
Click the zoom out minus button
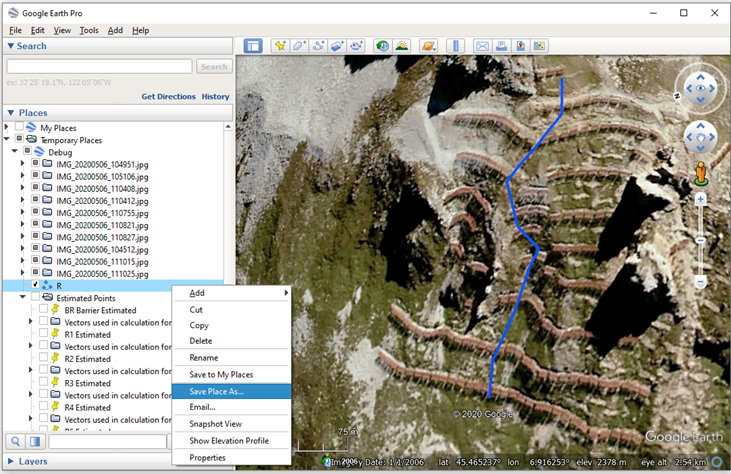(700, 282)
